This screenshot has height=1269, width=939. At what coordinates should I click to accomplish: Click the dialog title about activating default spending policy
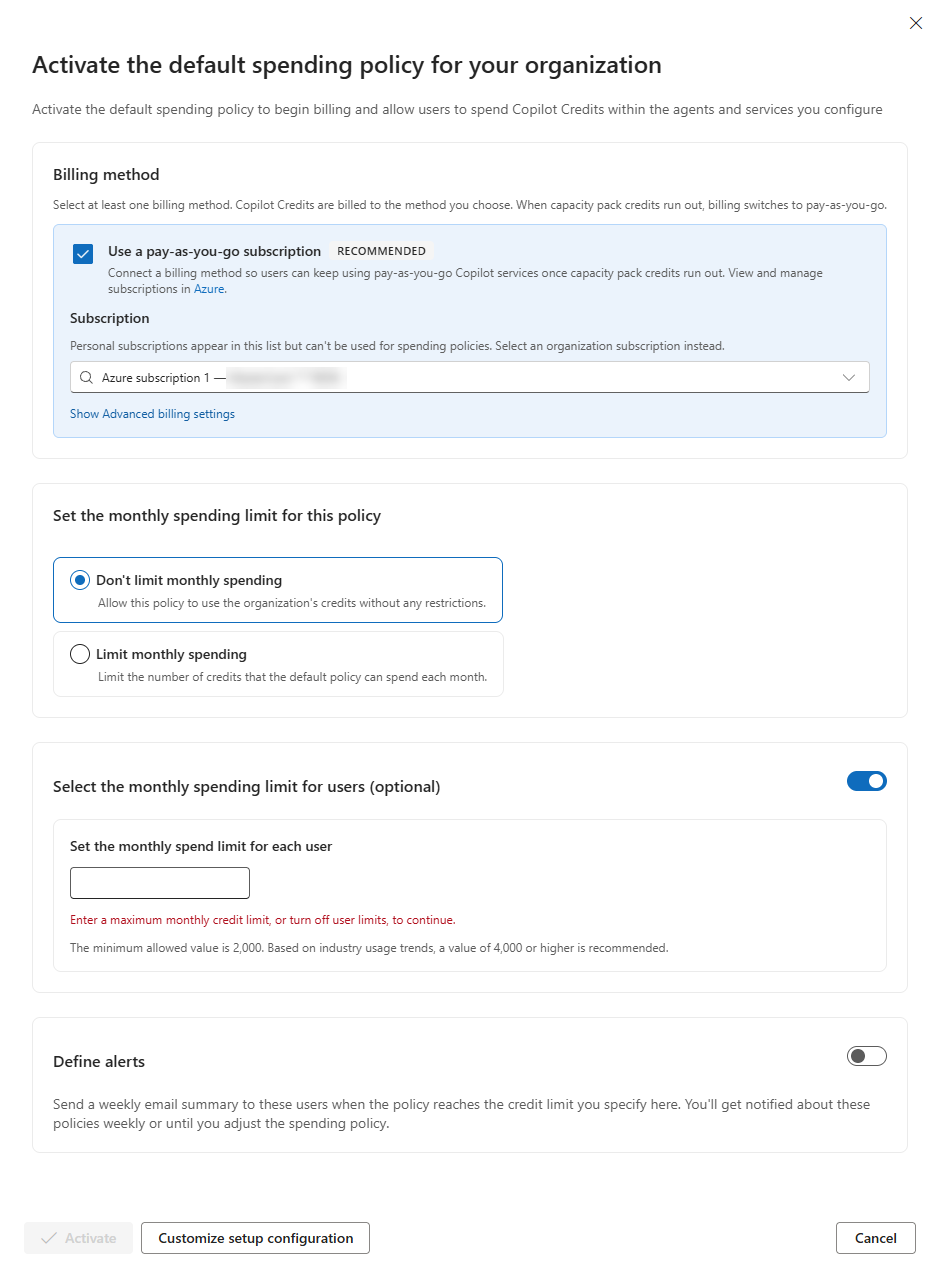[x=347, y=65]
